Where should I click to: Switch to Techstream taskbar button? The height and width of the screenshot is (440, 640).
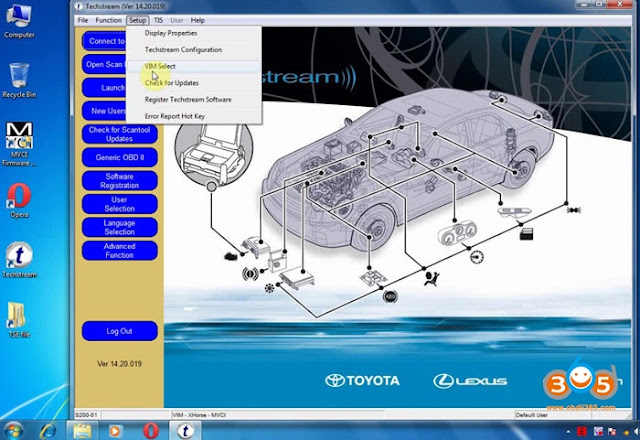(x=185, y=431)
